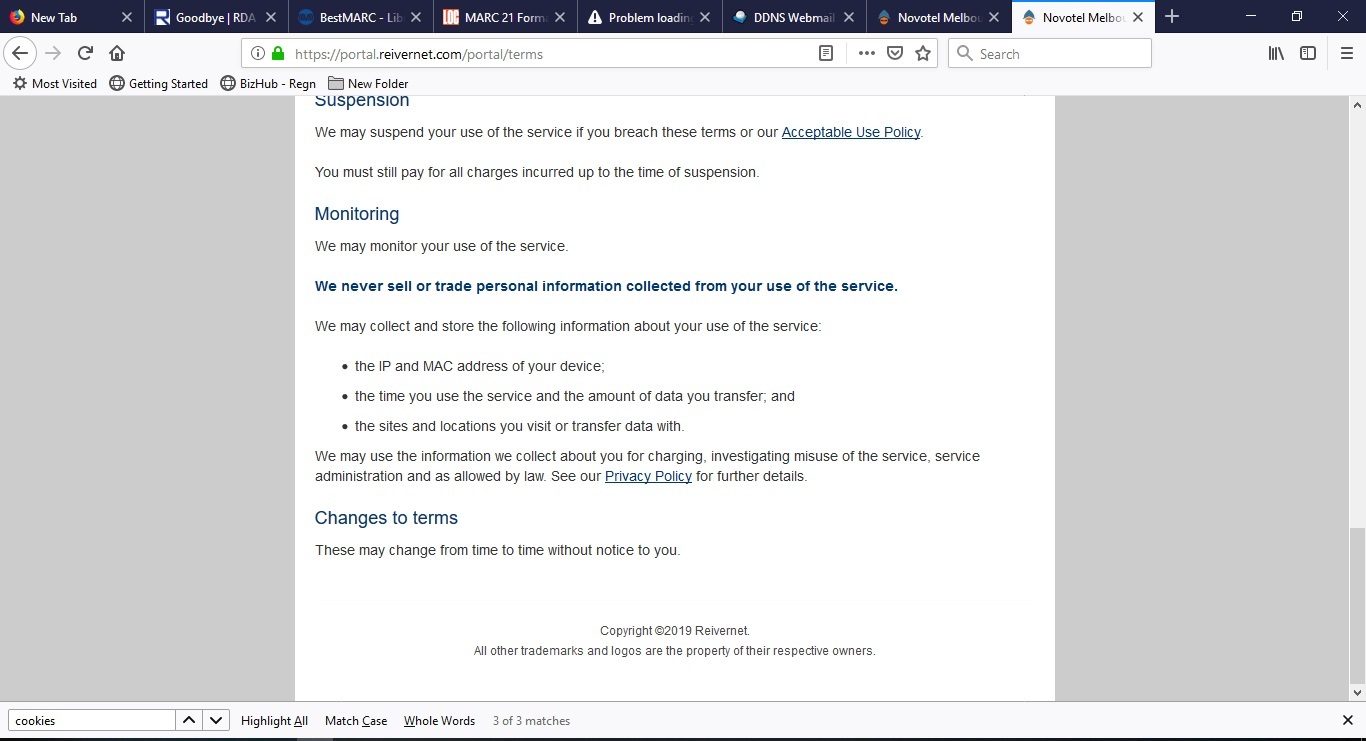Viewport: 1366px width, 741px height.
Task: Close the find bar
Action: coord(1347,720)
